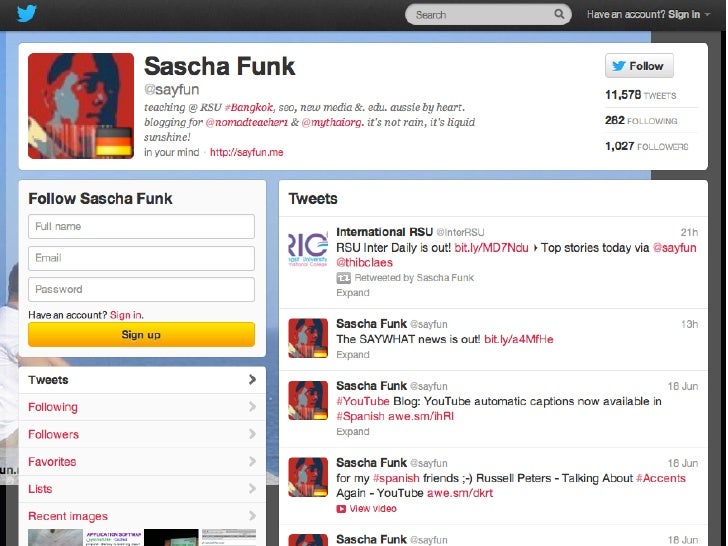The height and width of the screenshot is (546, 728).
Task: Open the #YouTube hashtag
Action: pos(363,401)
